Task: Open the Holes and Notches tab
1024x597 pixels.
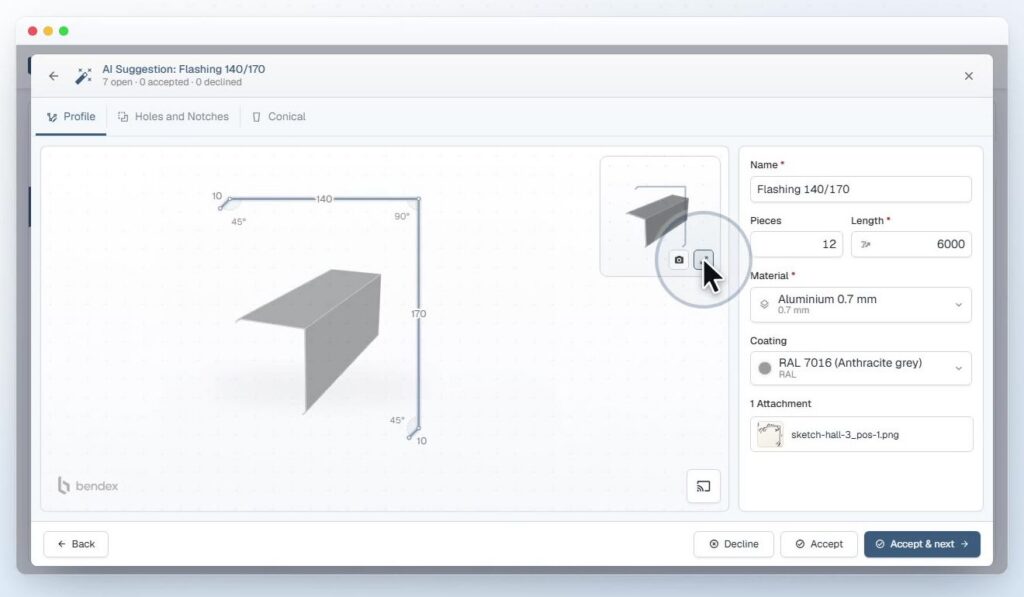Action: click(173, 117)
